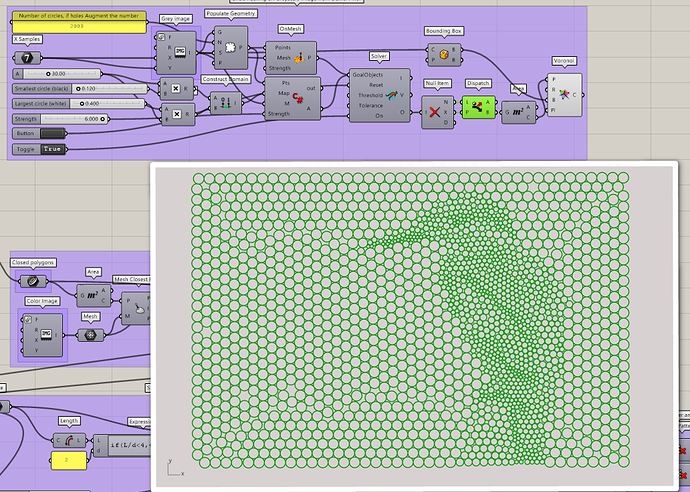Click the A slider set to 30.00
This screenshot has height=492, width=690.
tap(57, 73)
